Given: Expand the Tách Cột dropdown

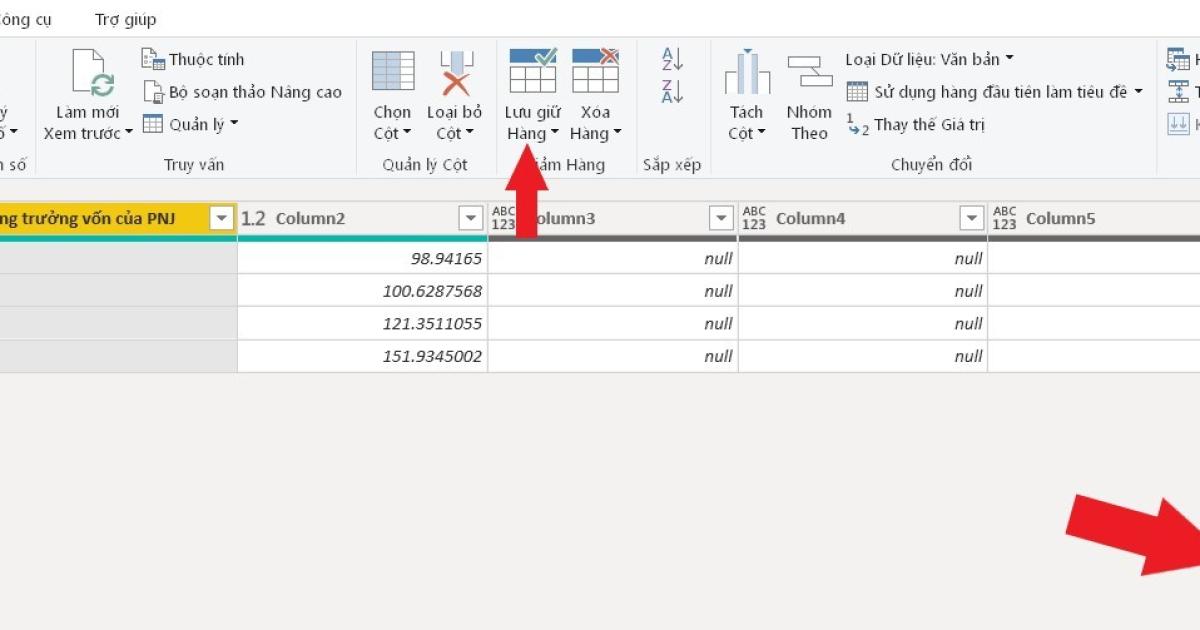Looking at the screenshot, I should [761, 133].
